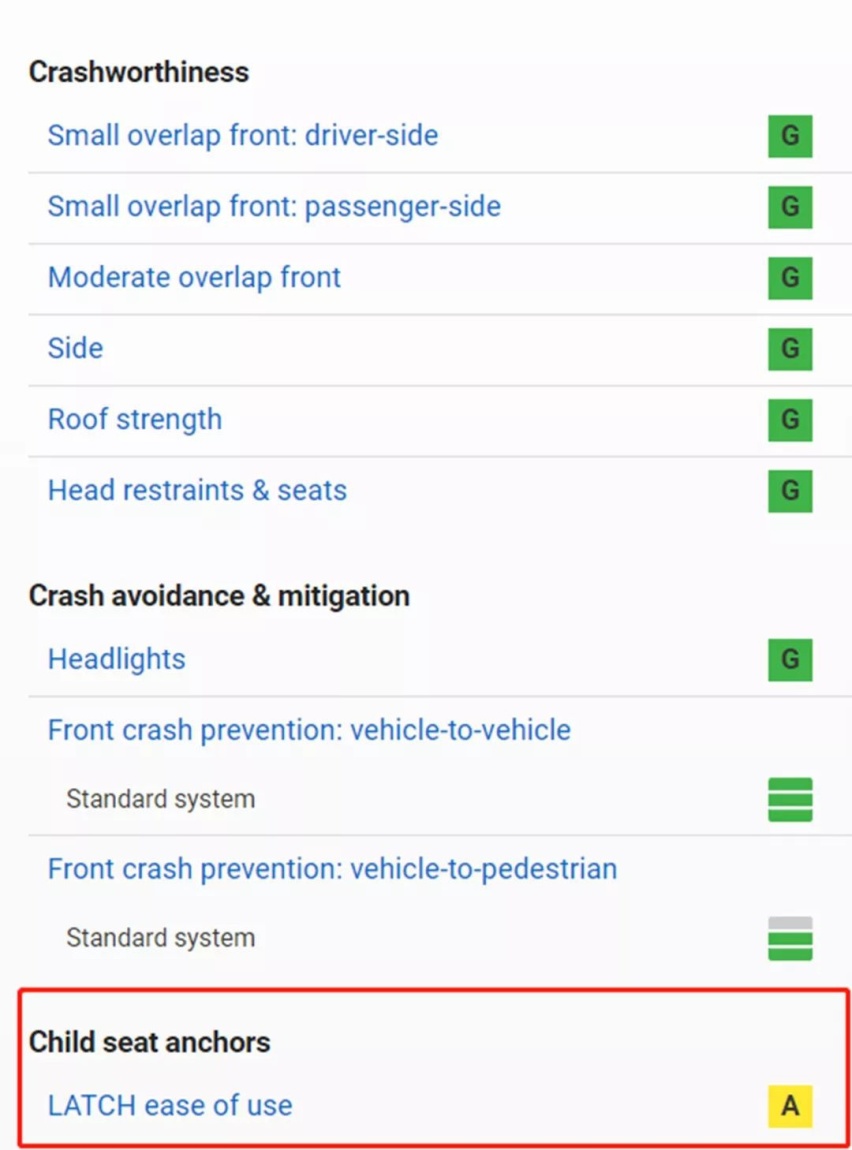The image size is (852, 1150).
Task: Open Small overlap front: driver-side link
Action: pyautogui.click(x=243, y=136)
